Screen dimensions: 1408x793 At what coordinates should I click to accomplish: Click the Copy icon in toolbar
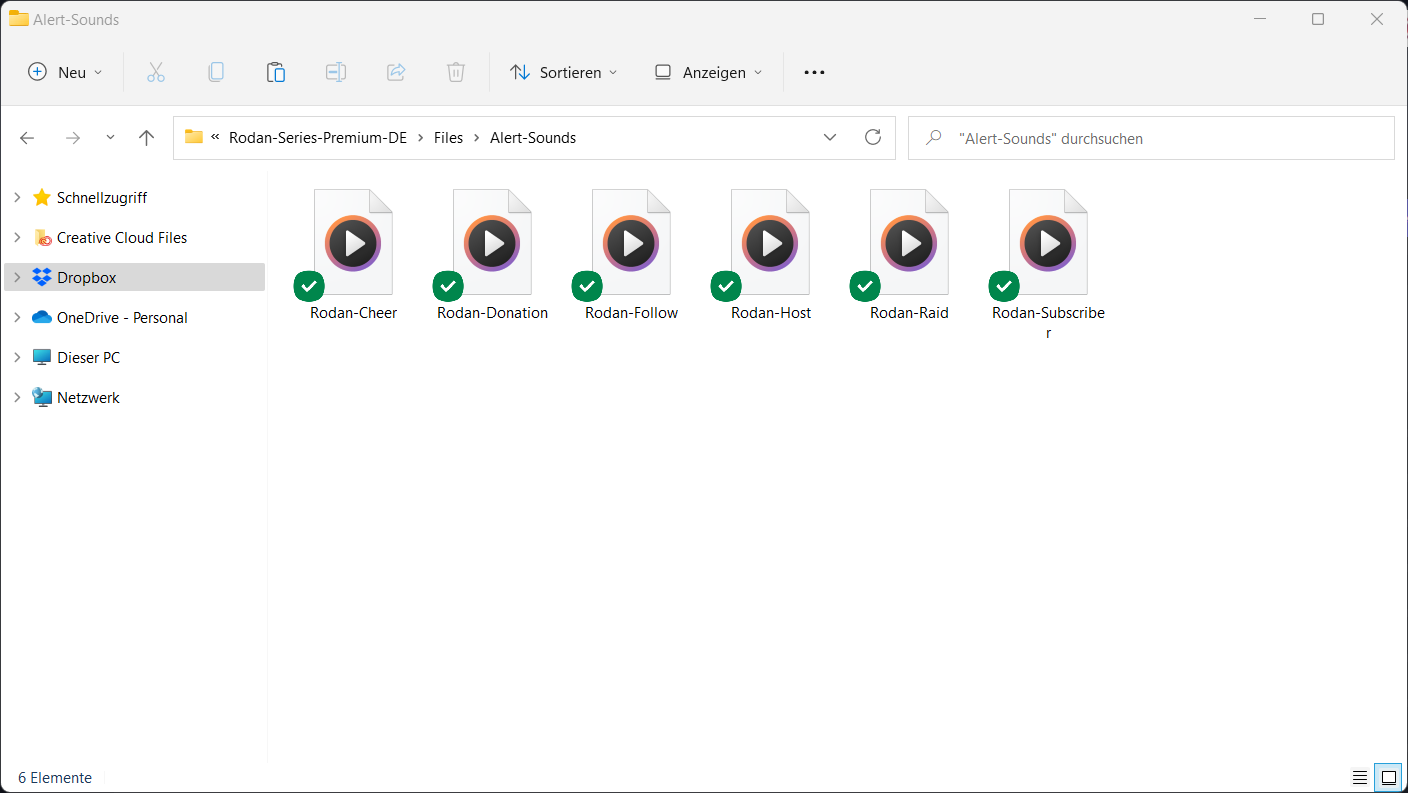click(215, 72)
